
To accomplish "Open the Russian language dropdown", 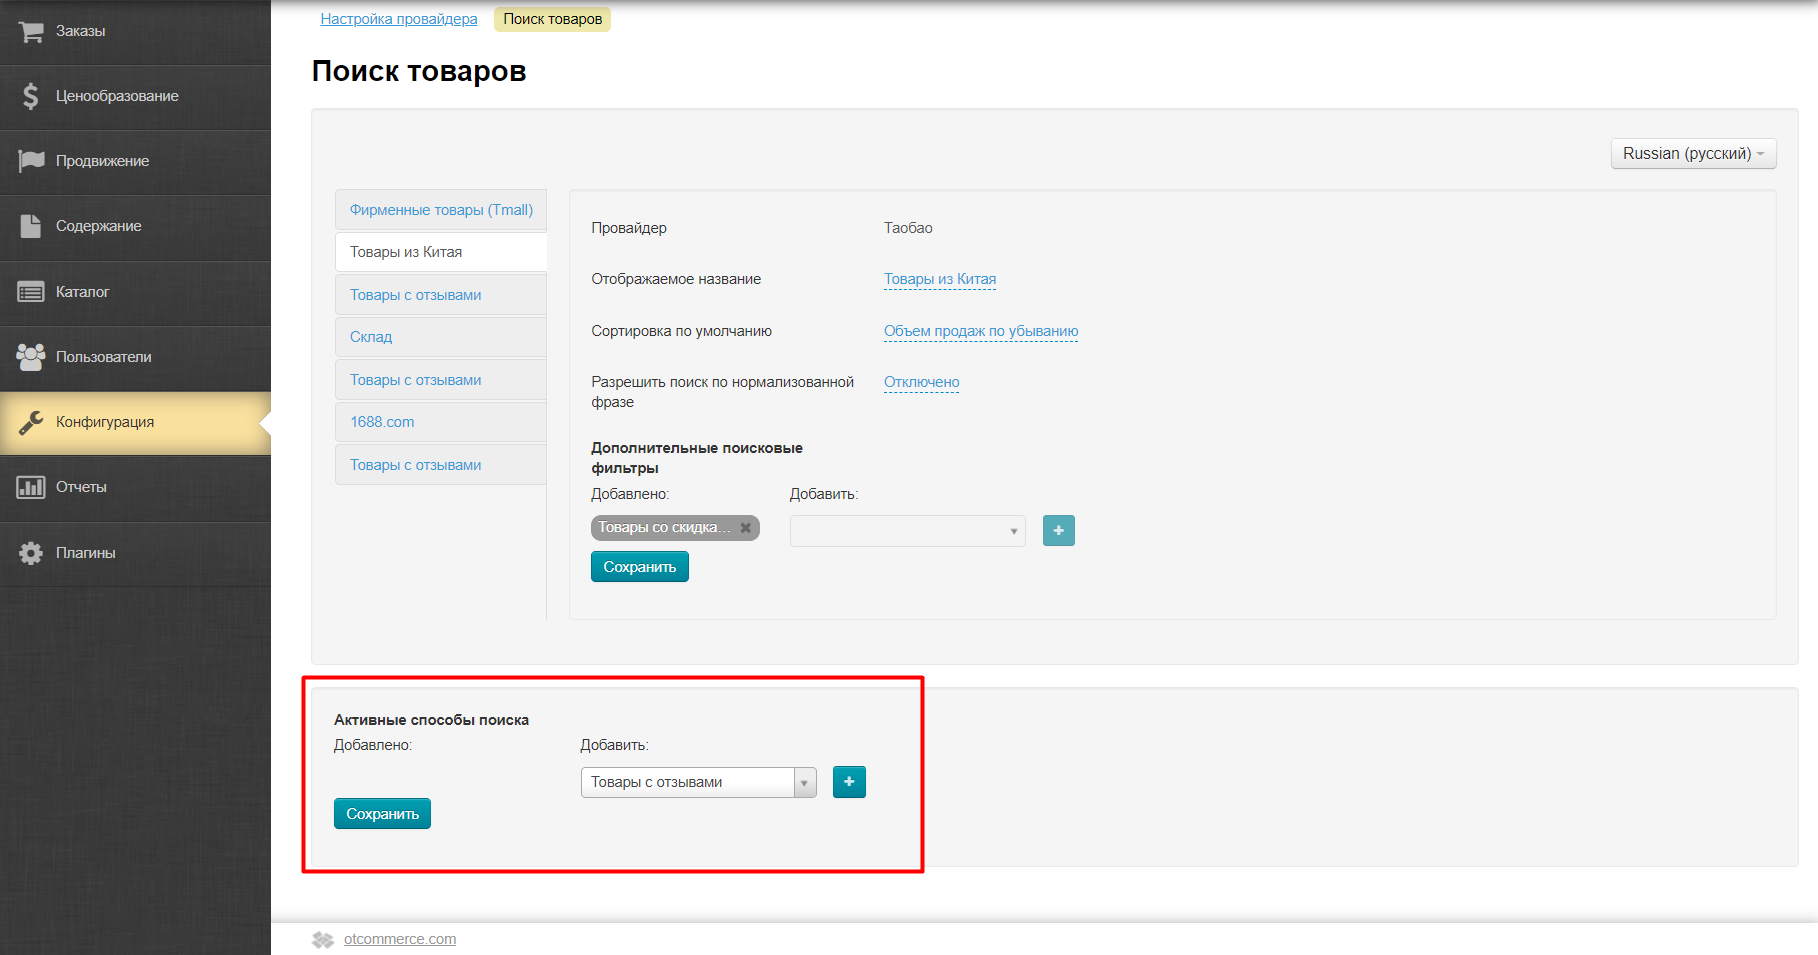I will click(1692, 153).
